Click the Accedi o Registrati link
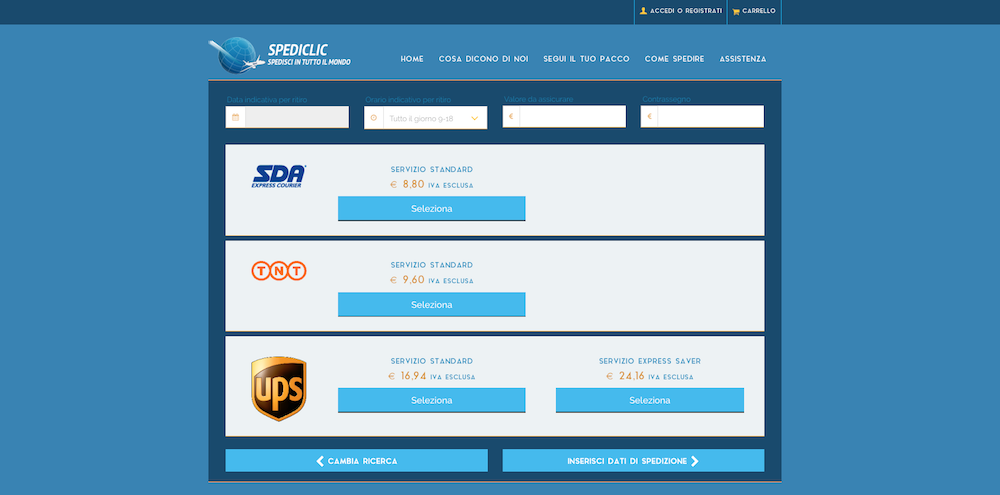This screenshot has width=1000, height=495. click(680, 11)
